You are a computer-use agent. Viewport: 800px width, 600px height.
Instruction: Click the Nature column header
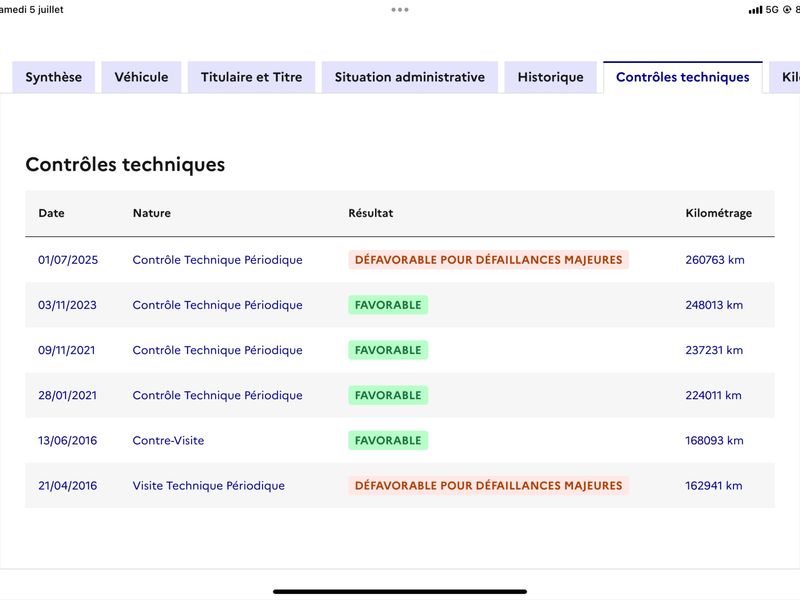click(152, 213)
